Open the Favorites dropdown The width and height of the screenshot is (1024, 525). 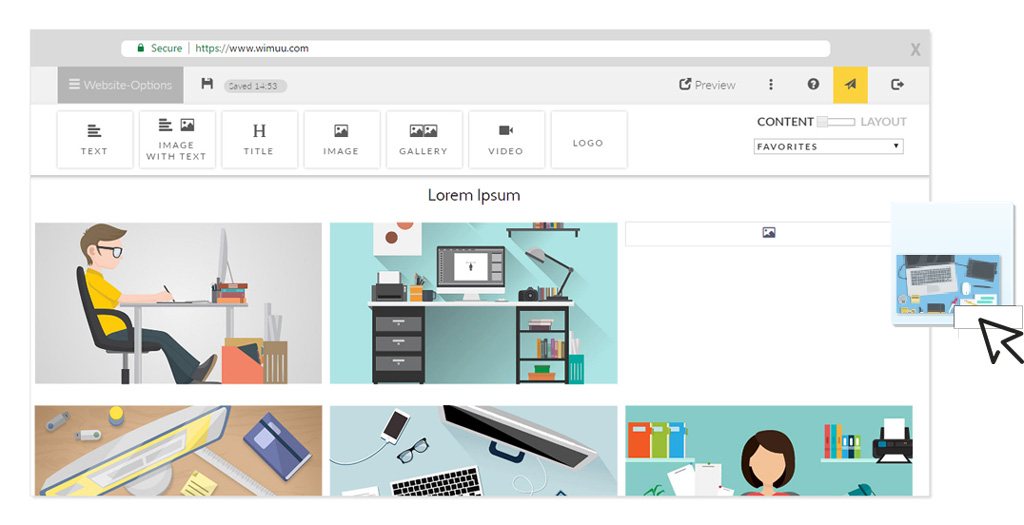[x=829, y=146]
